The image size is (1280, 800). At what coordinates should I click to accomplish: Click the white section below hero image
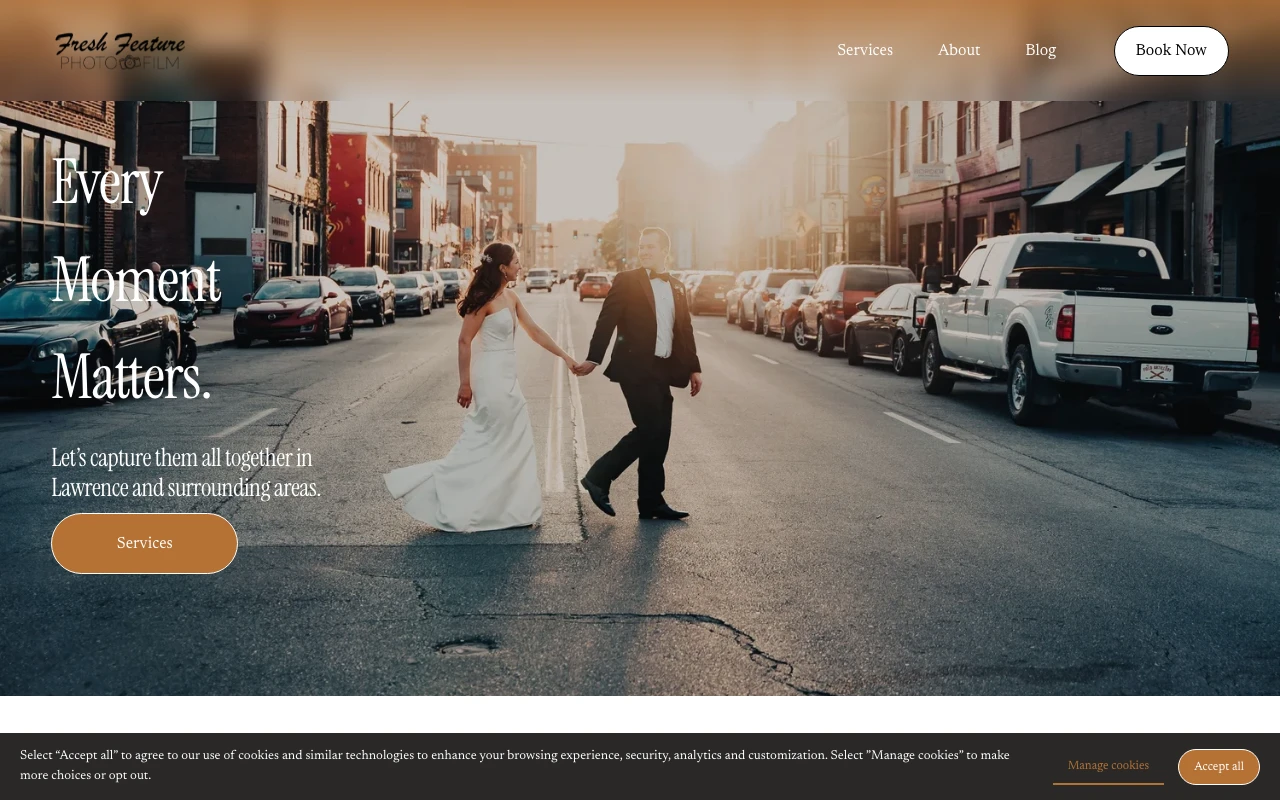pos(640,714)
